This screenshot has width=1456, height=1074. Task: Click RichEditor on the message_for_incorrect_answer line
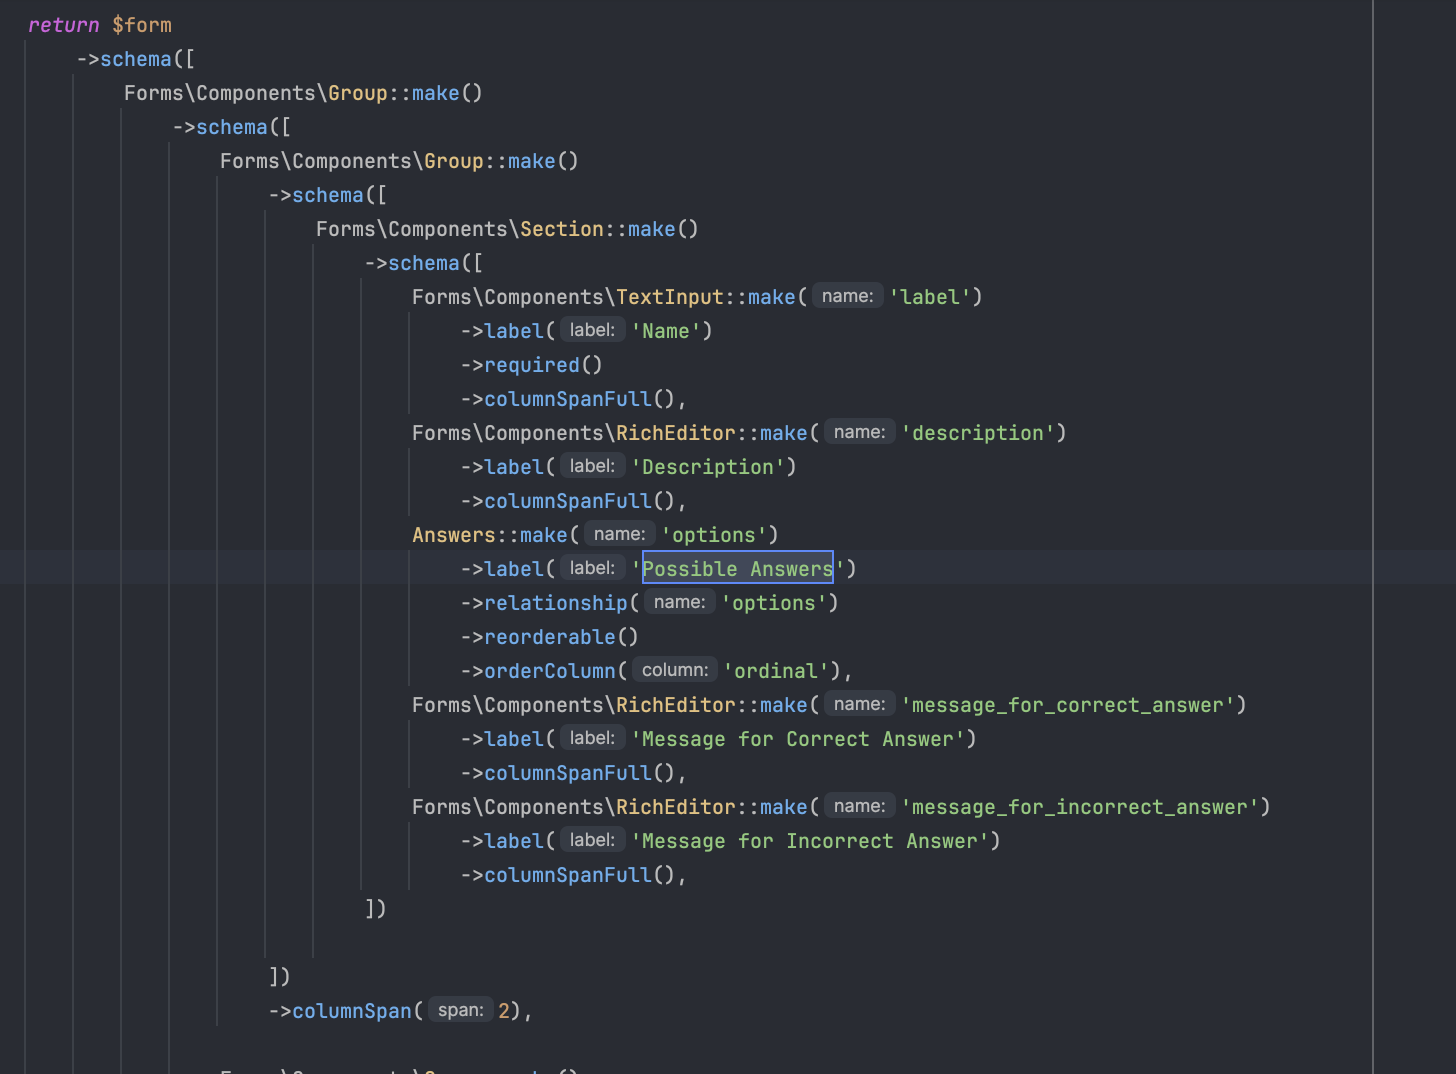pos(676,807)
